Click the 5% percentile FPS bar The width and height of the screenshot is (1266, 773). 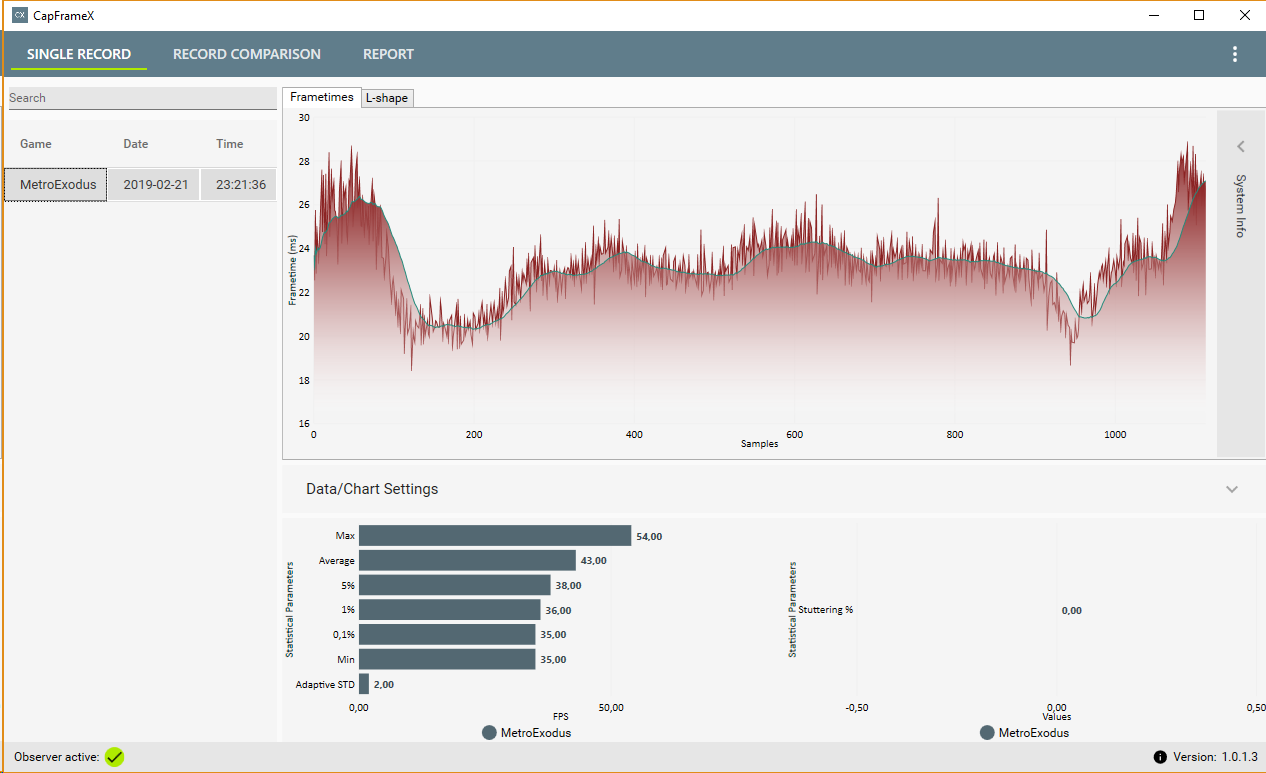click(x=455, y=585)
